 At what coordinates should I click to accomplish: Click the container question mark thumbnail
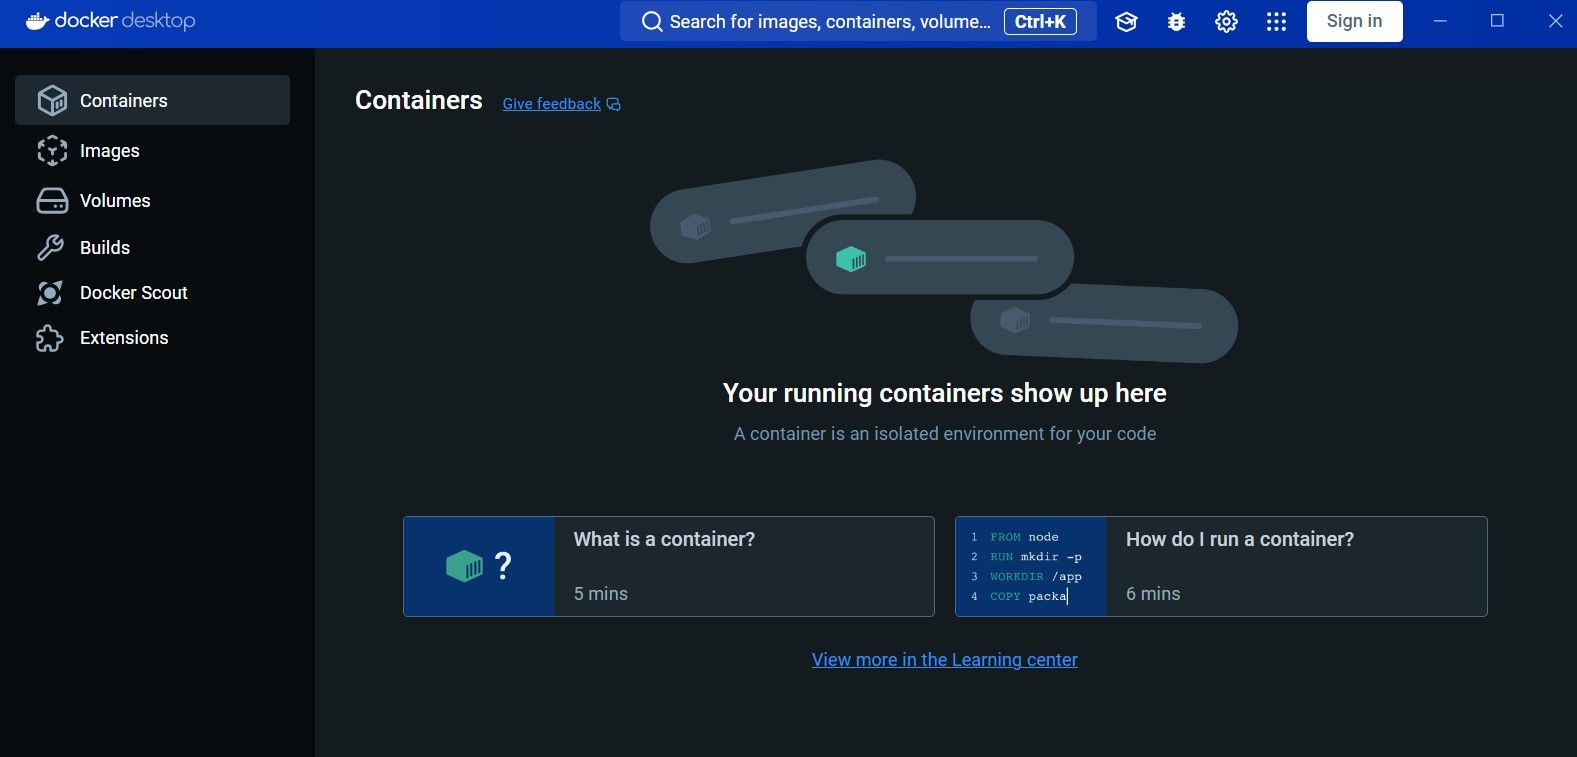click(479, 566)
